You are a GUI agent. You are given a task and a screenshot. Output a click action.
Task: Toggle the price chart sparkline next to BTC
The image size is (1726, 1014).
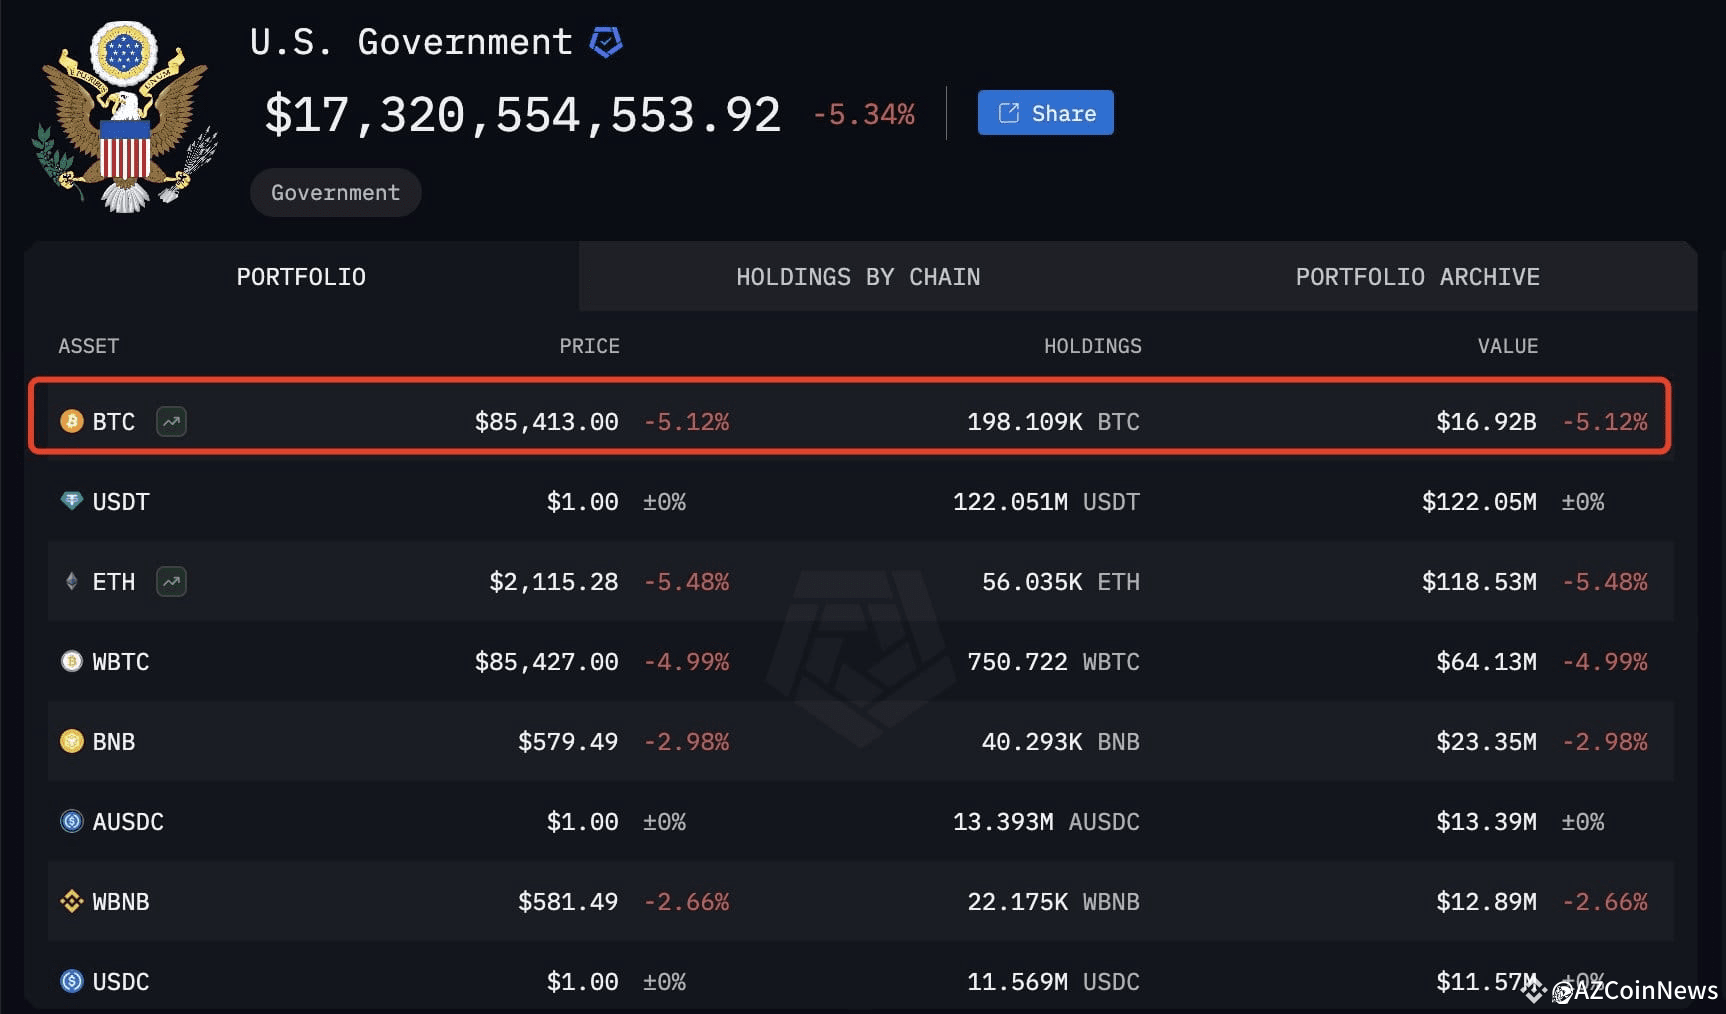coord(170,421)
